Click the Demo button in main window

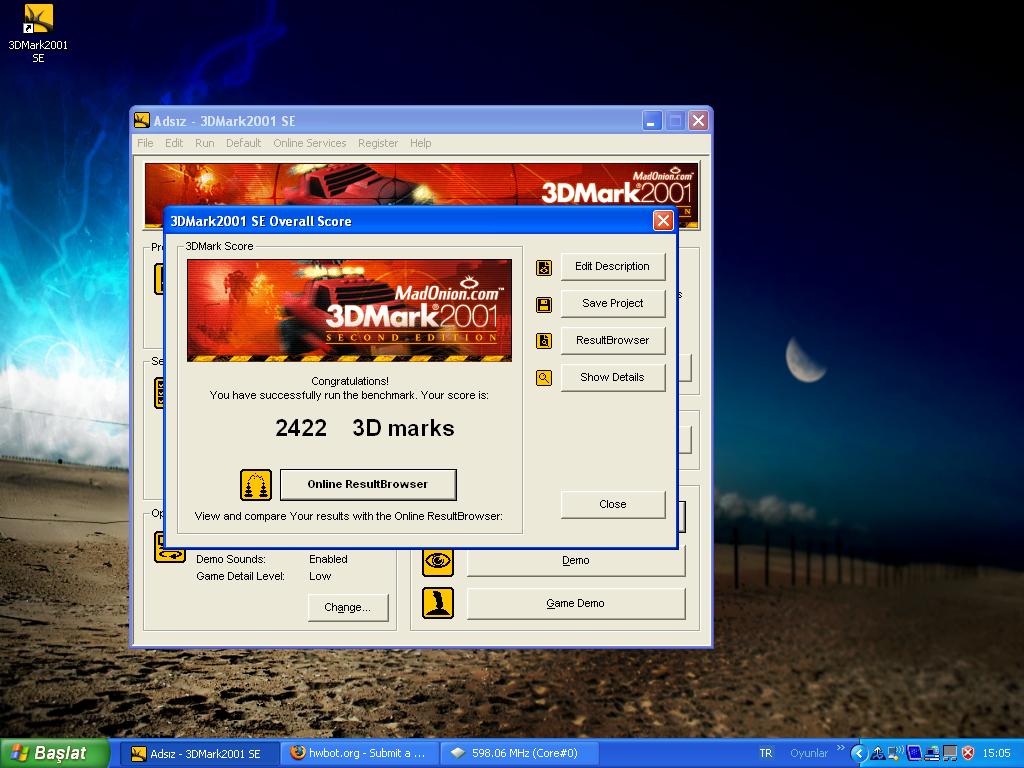pyautogui.click(x=575, y=560)
